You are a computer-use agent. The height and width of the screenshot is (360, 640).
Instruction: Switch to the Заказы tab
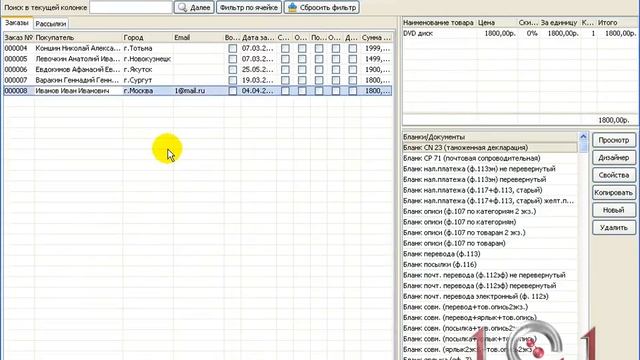pyautogui.click(x=17, y=23)
